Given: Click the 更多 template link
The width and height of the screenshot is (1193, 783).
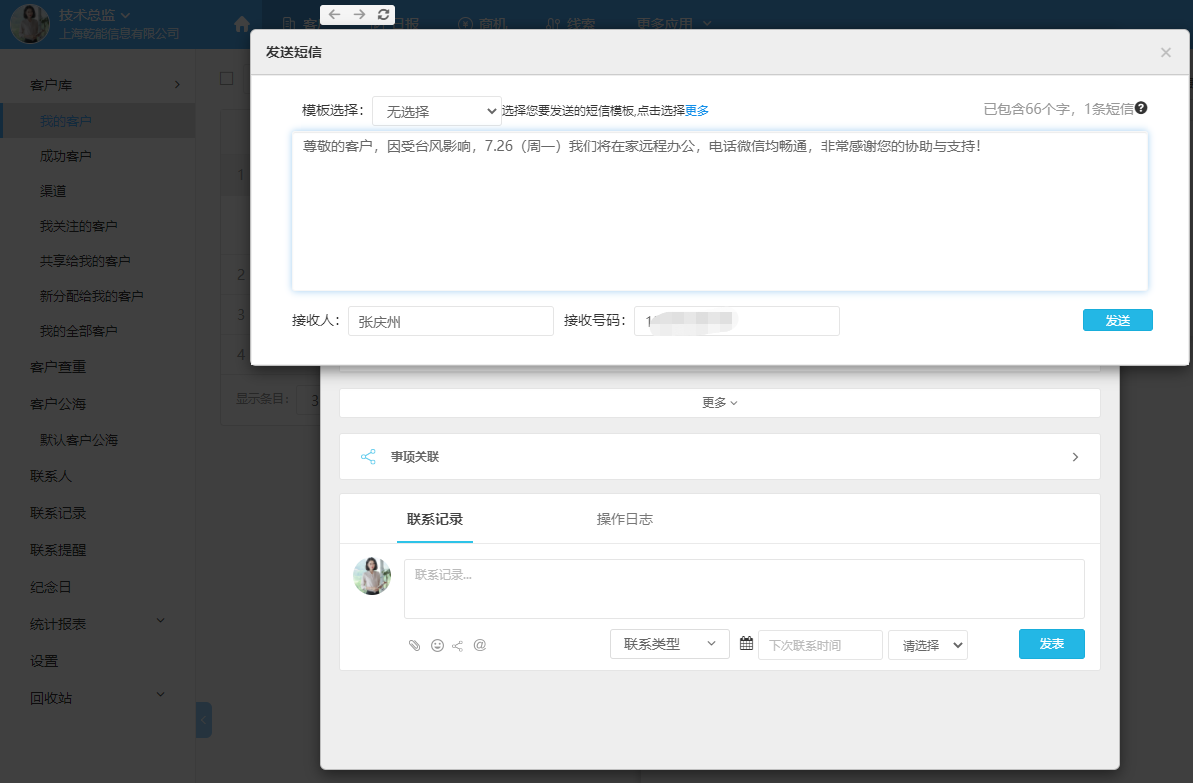Looking at the screenshot, I should tap(697, 111).
